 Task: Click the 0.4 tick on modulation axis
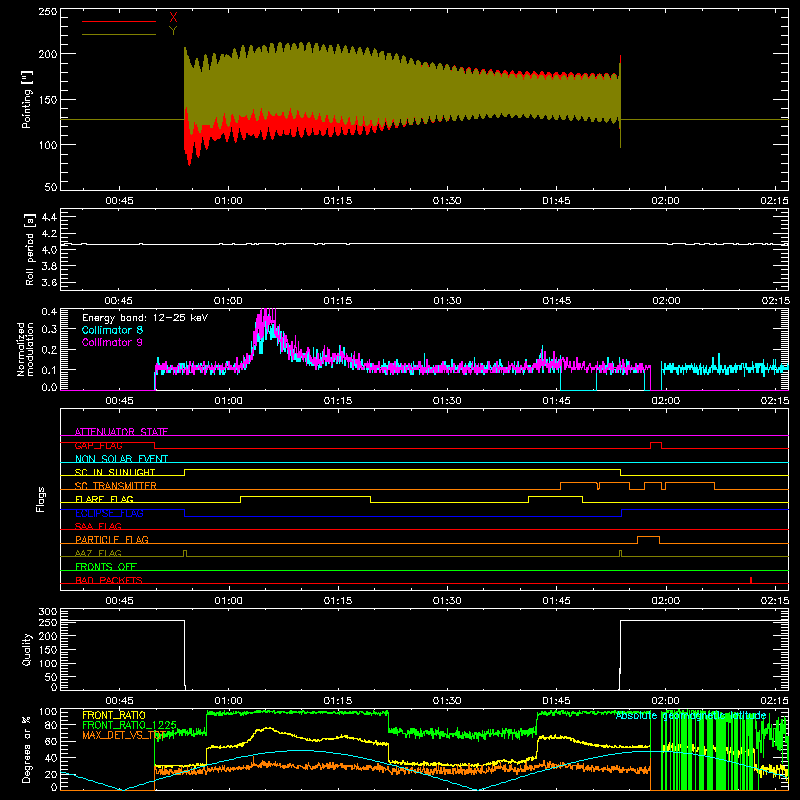click(49, 312)
